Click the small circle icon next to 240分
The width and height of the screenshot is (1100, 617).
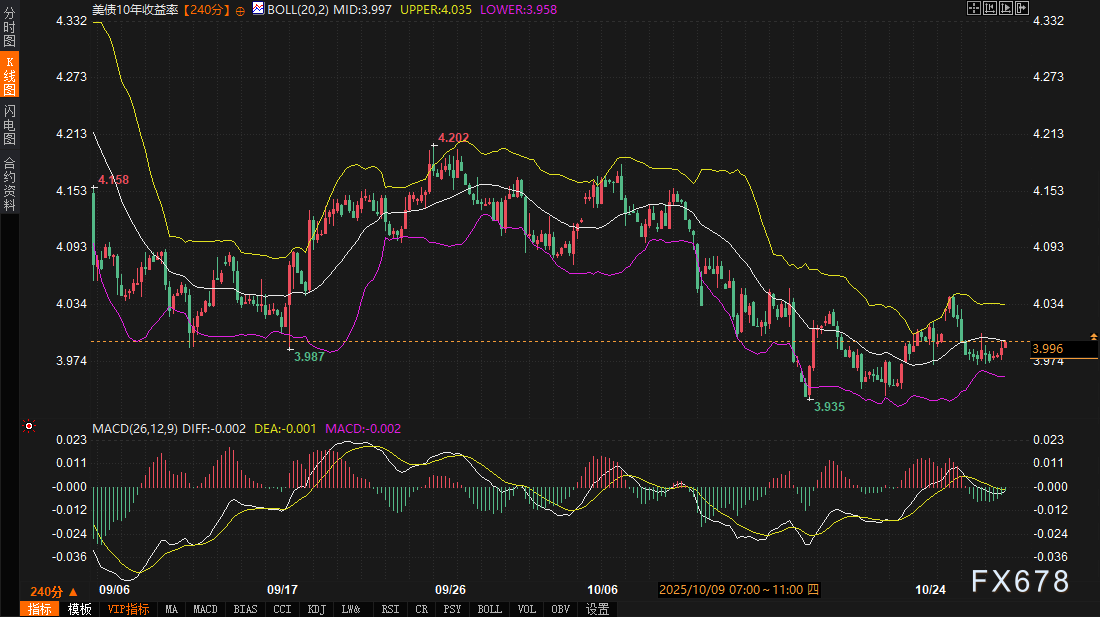click(240, 9)
